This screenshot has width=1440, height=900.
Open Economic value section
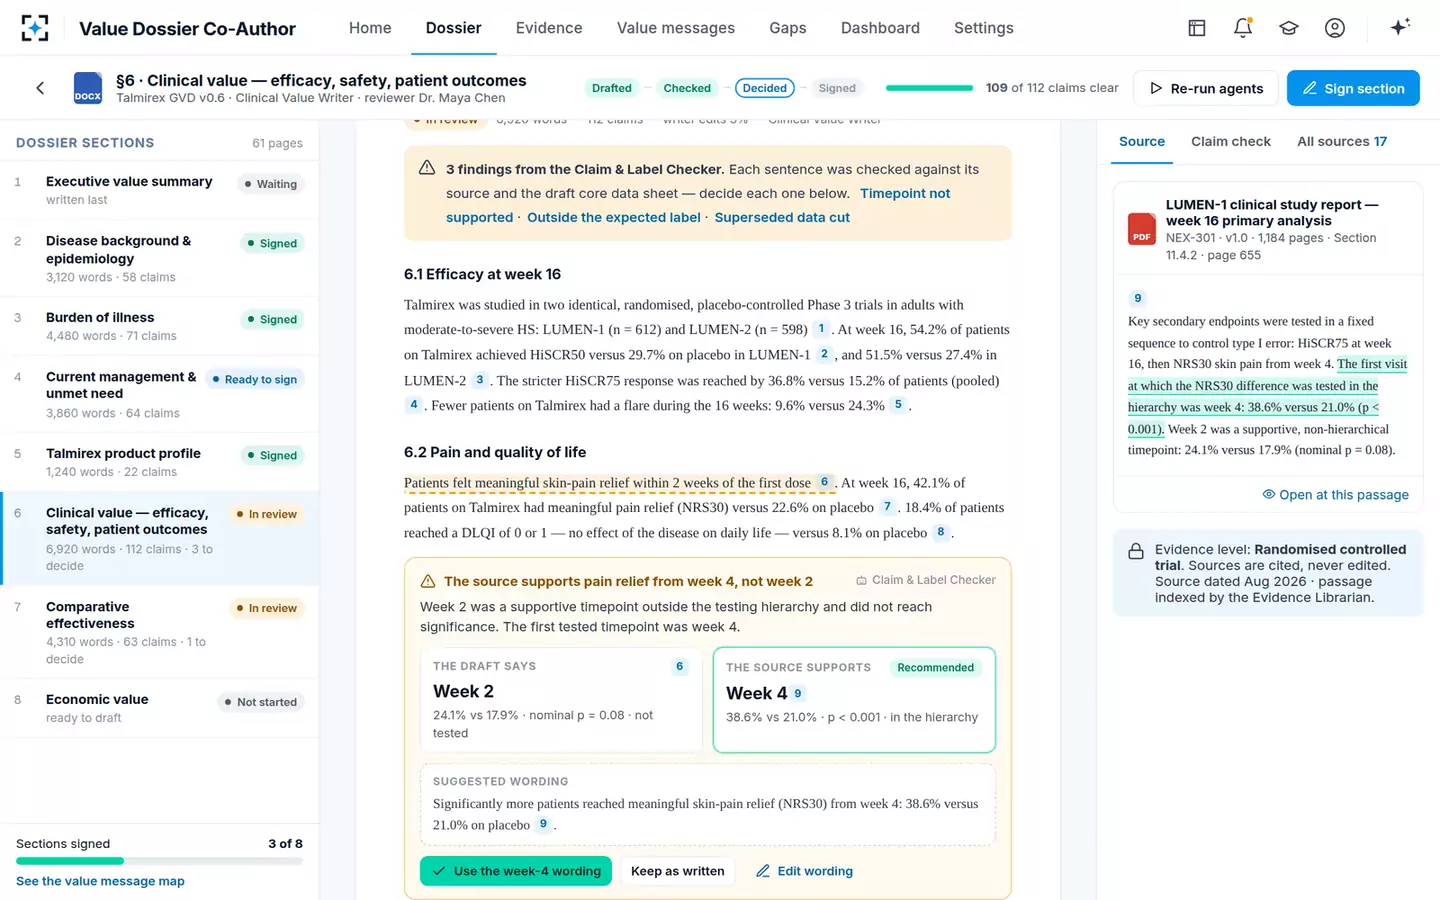(x=159, y=708)
